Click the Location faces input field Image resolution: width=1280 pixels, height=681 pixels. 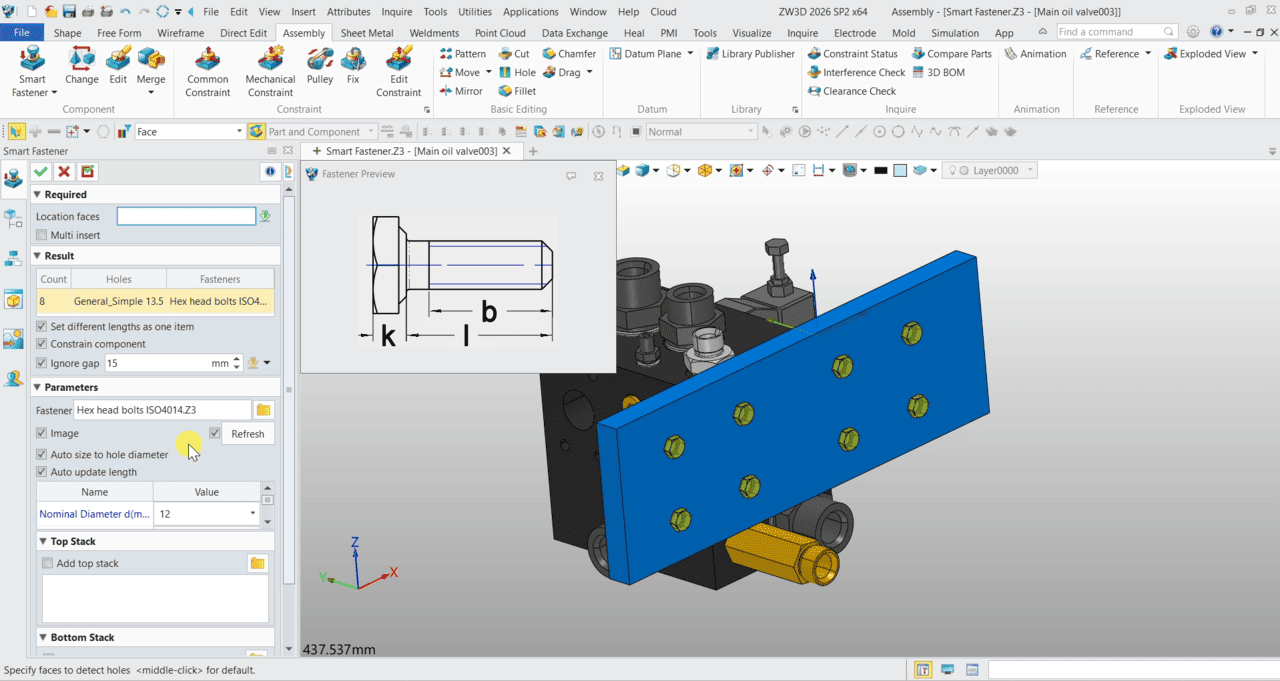coord(186,216)
